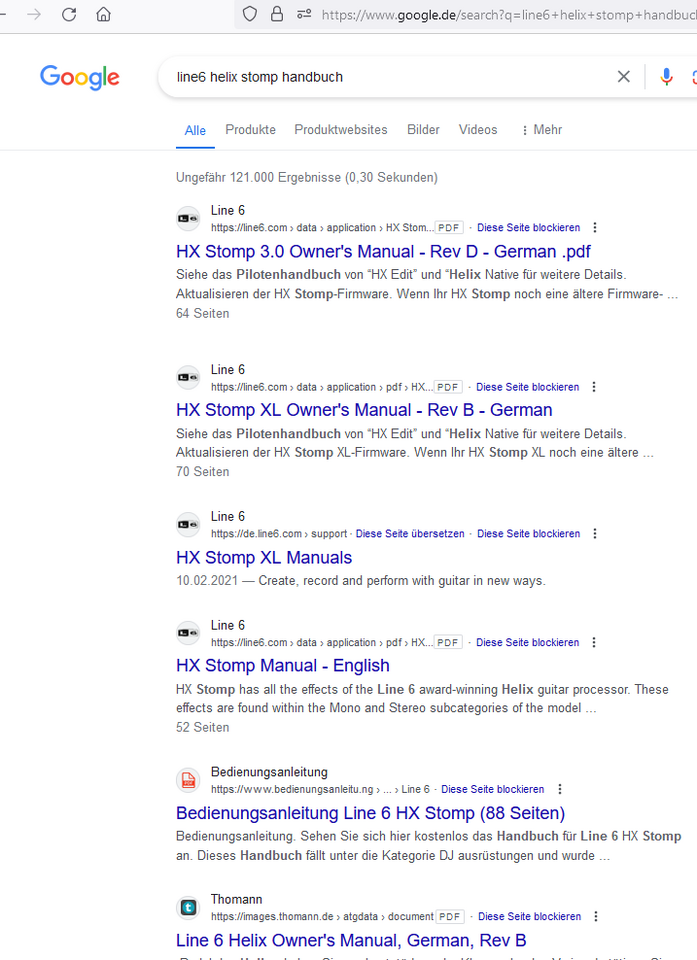697x960 pixels.
Task: Click the padlock site security icon
Action: (277, 14)
